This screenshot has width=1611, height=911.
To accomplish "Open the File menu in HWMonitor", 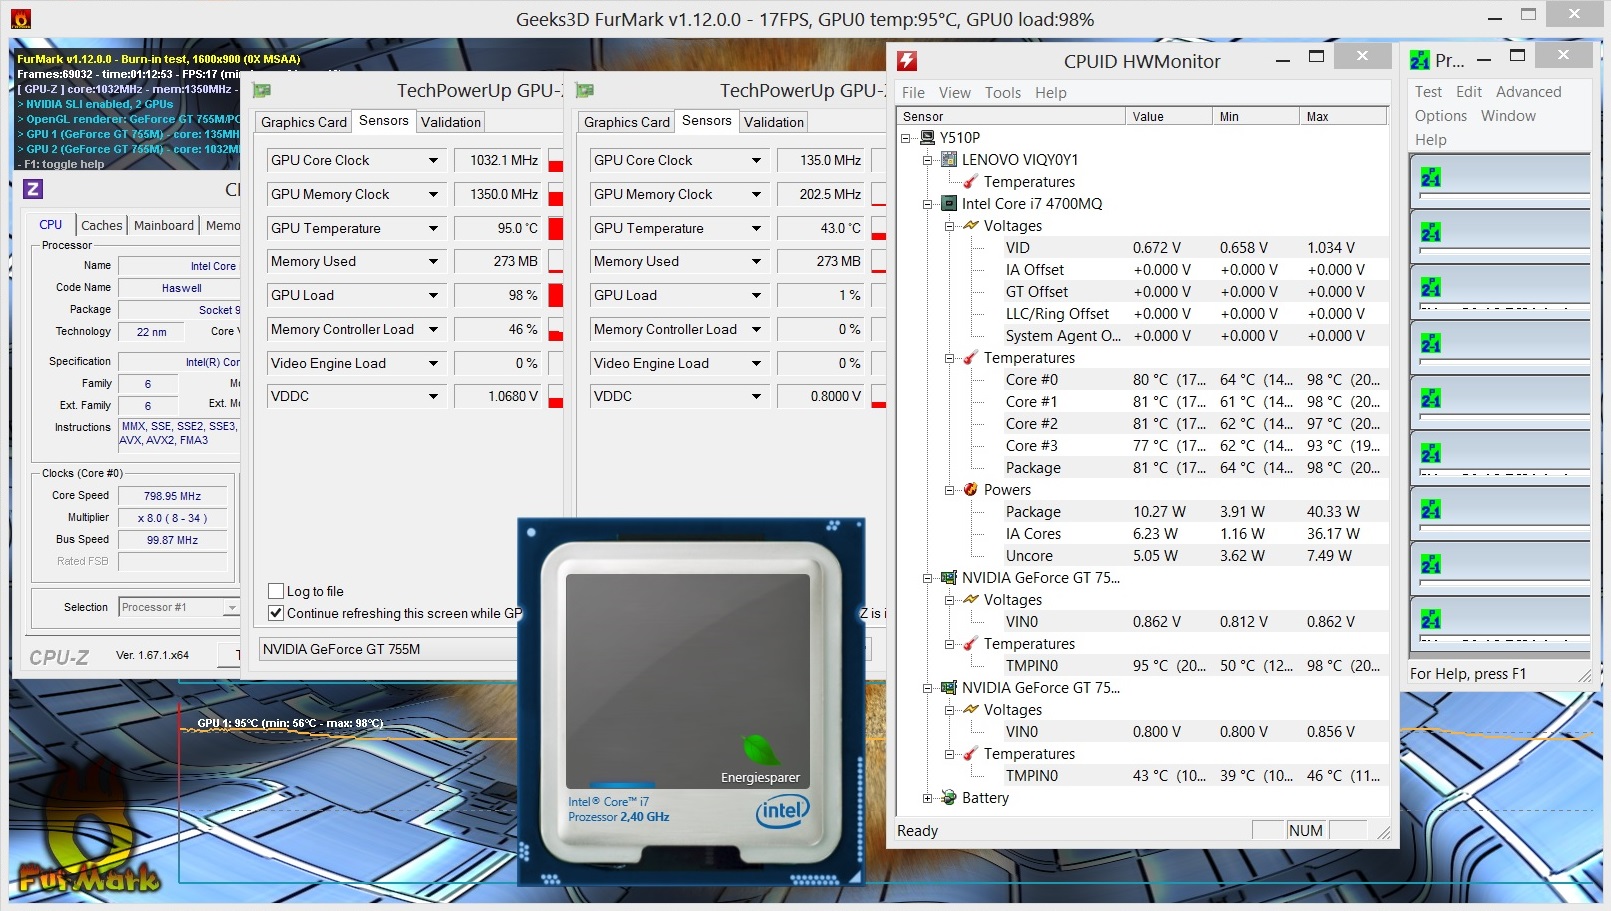I will click(x=913, y=93).
